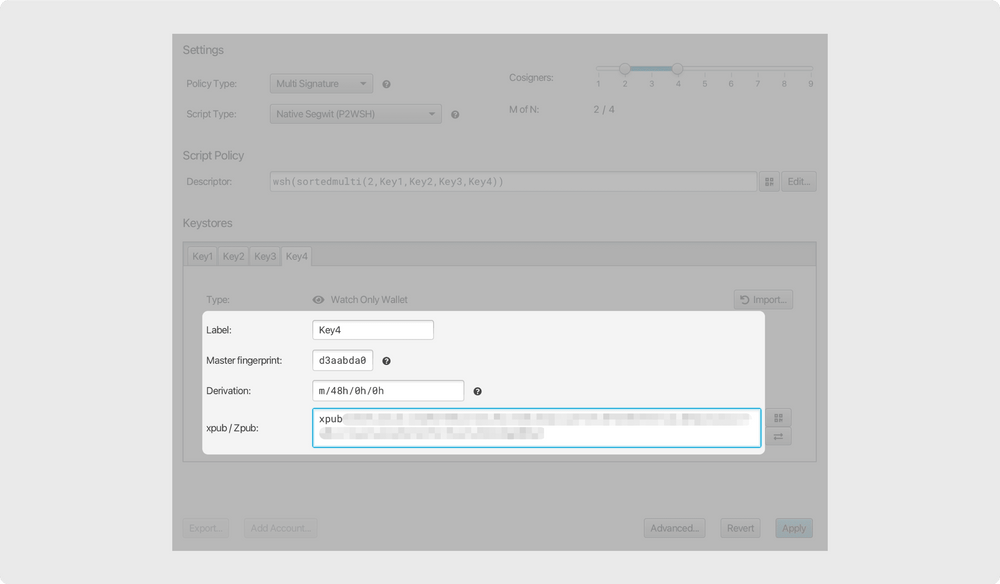
Task: Open the Key3 keystore tab
Action: [265, 257]
